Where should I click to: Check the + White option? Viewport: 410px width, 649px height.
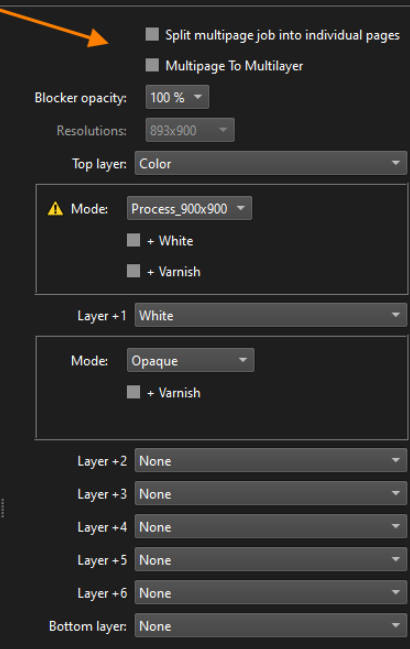(133, 240)
